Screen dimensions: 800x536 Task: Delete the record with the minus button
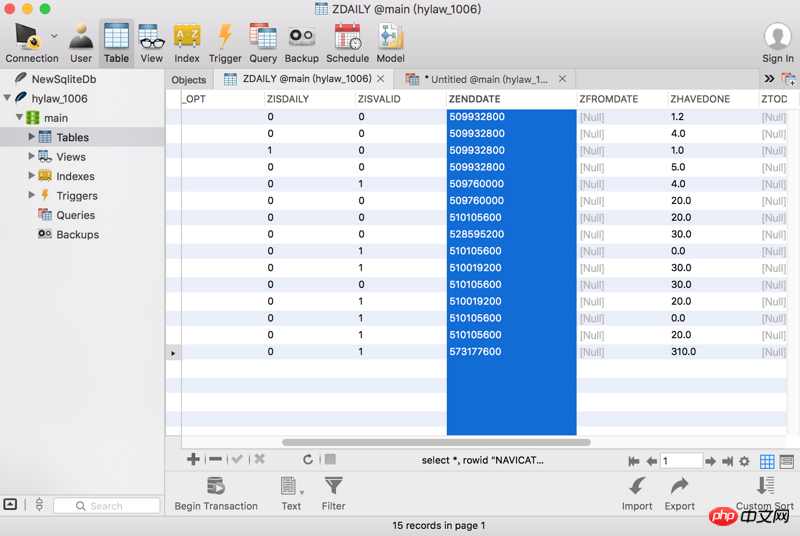[x=215, y=460]
